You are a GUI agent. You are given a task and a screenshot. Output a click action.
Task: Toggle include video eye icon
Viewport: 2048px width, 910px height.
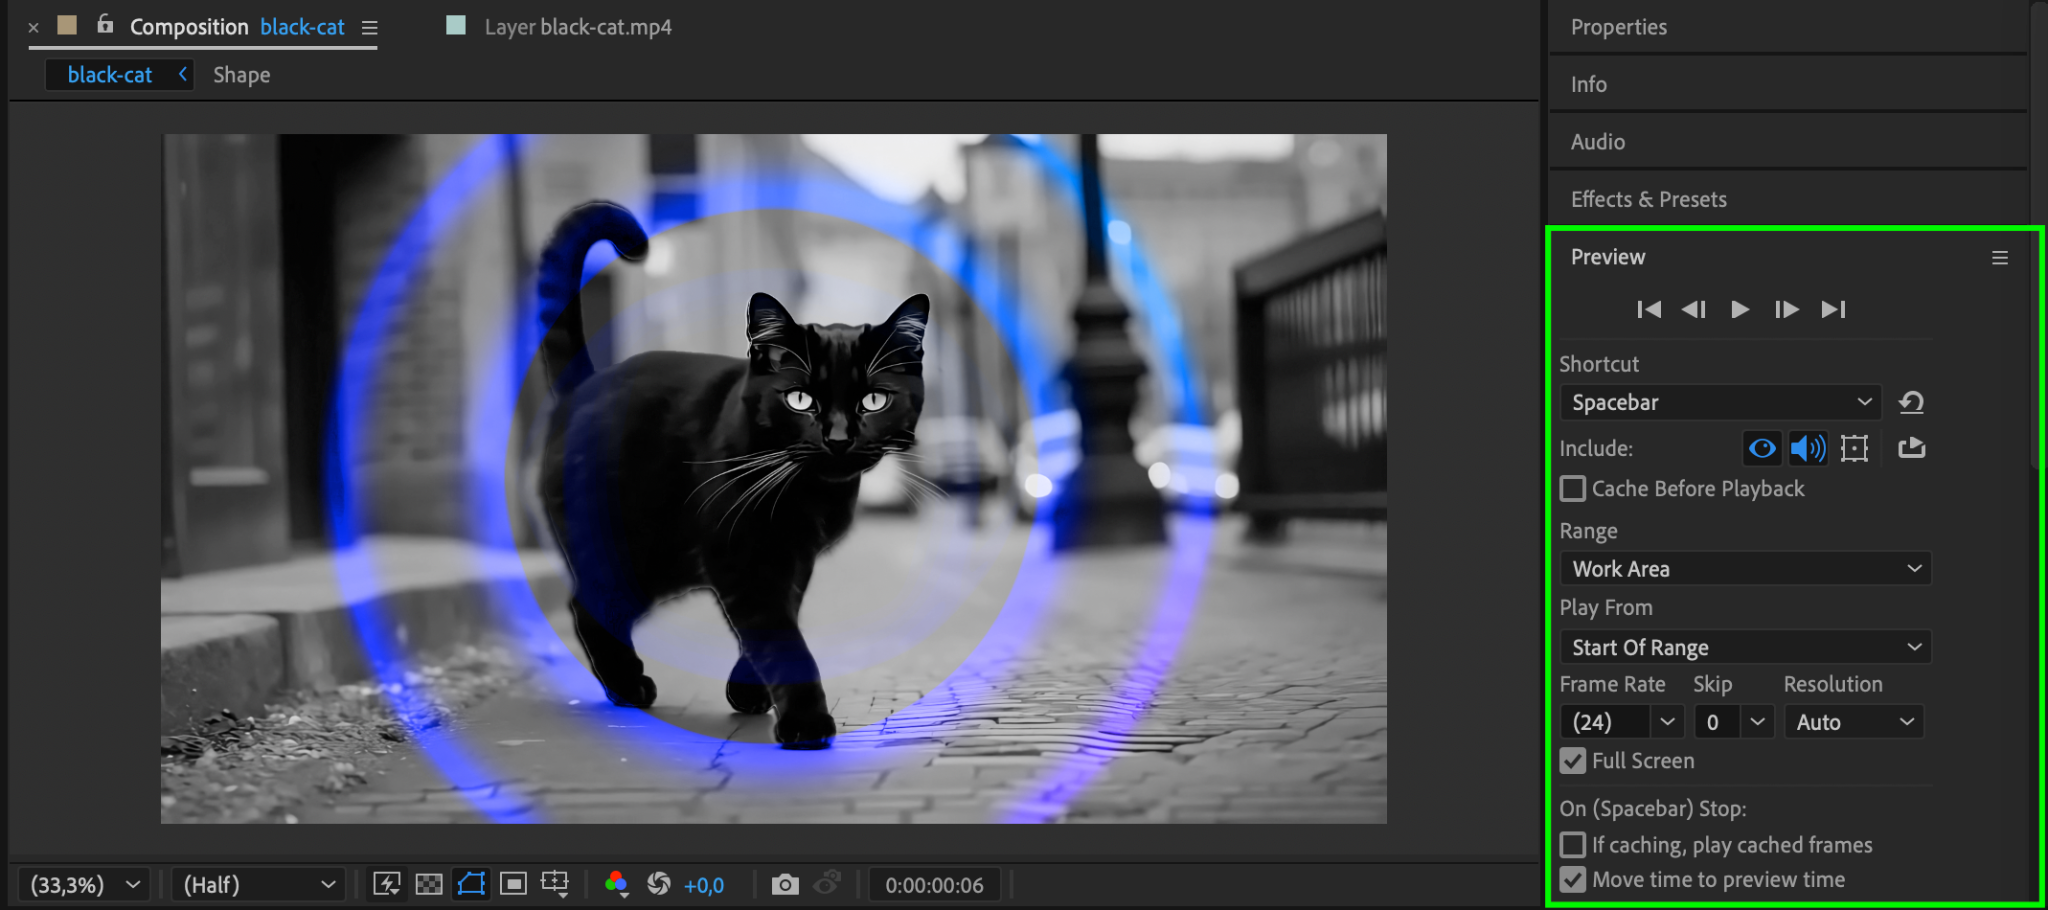click(x=1762, y=448)
